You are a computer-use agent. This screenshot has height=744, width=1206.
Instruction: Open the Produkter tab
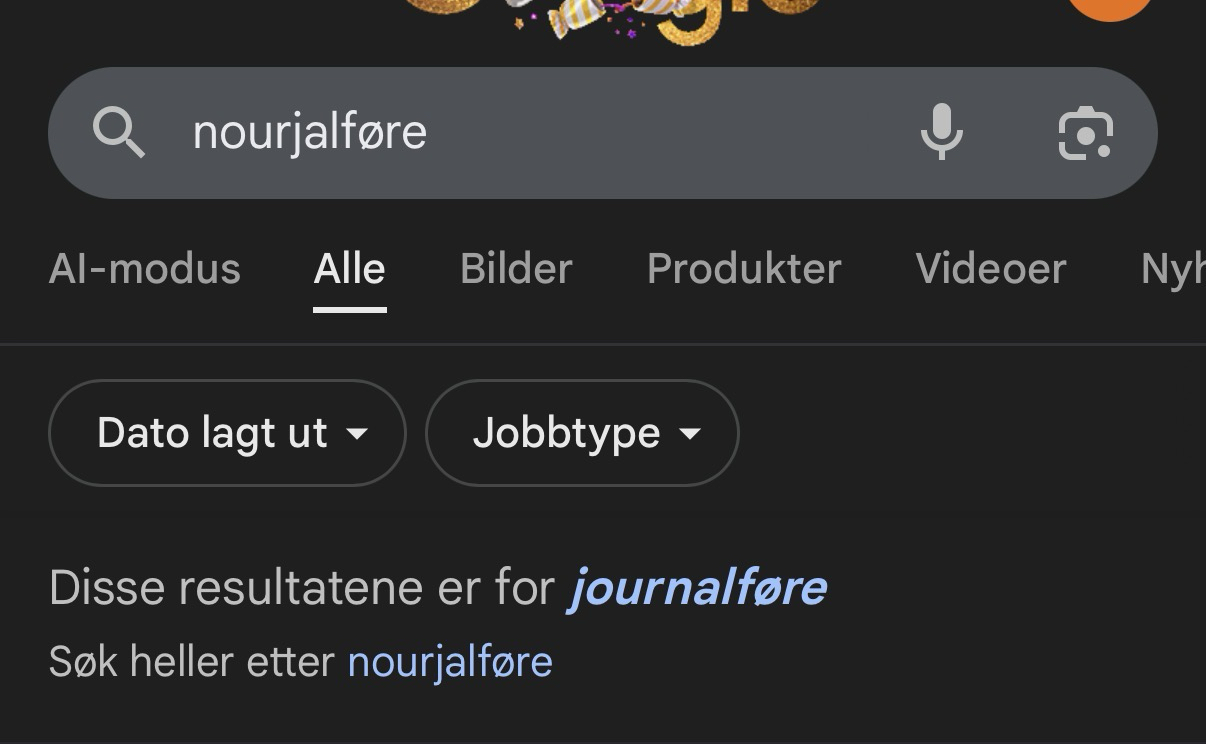[744, 269]
